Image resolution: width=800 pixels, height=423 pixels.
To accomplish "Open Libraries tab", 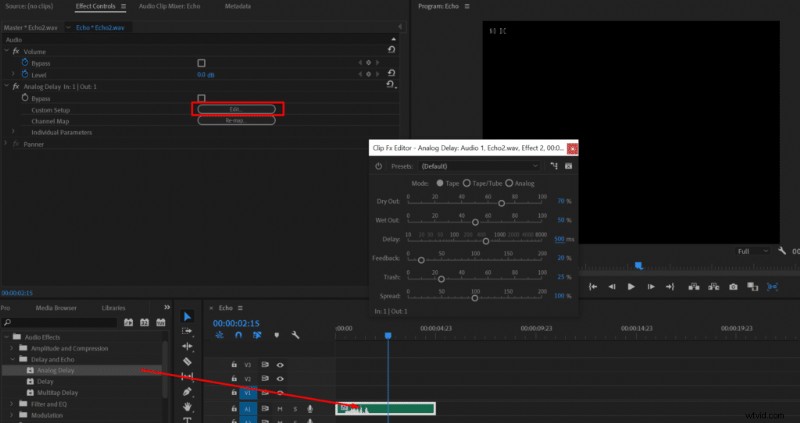I will (113, 308).
